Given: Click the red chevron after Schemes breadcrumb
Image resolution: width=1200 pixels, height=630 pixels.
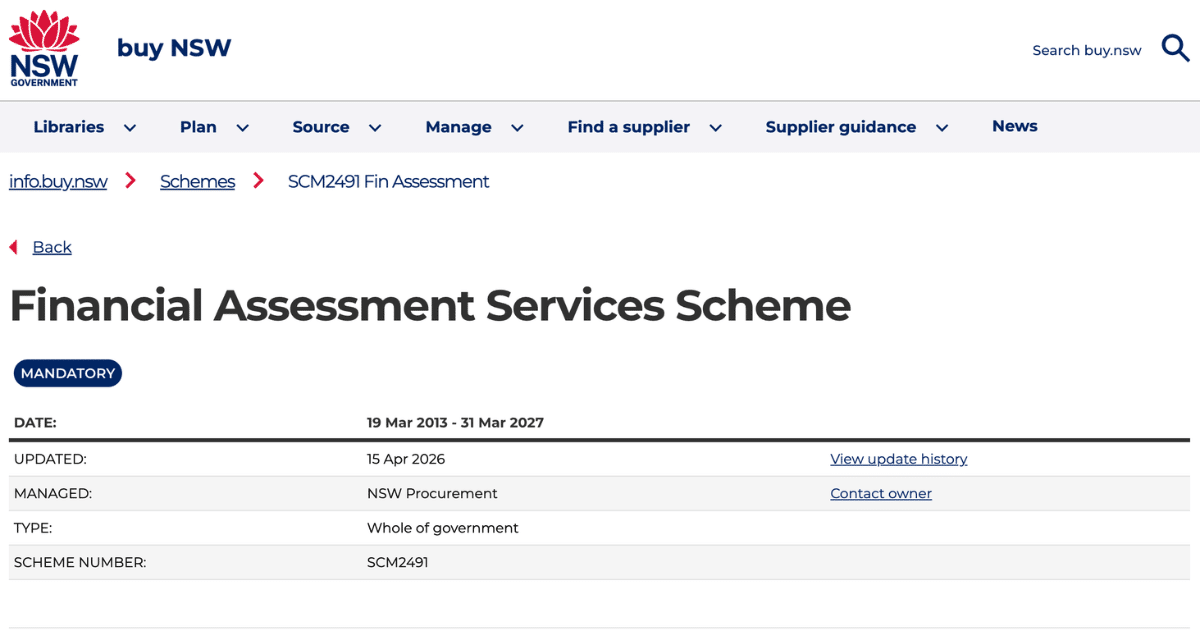Looking at the screenshot, I should click(x=258, y=181).
